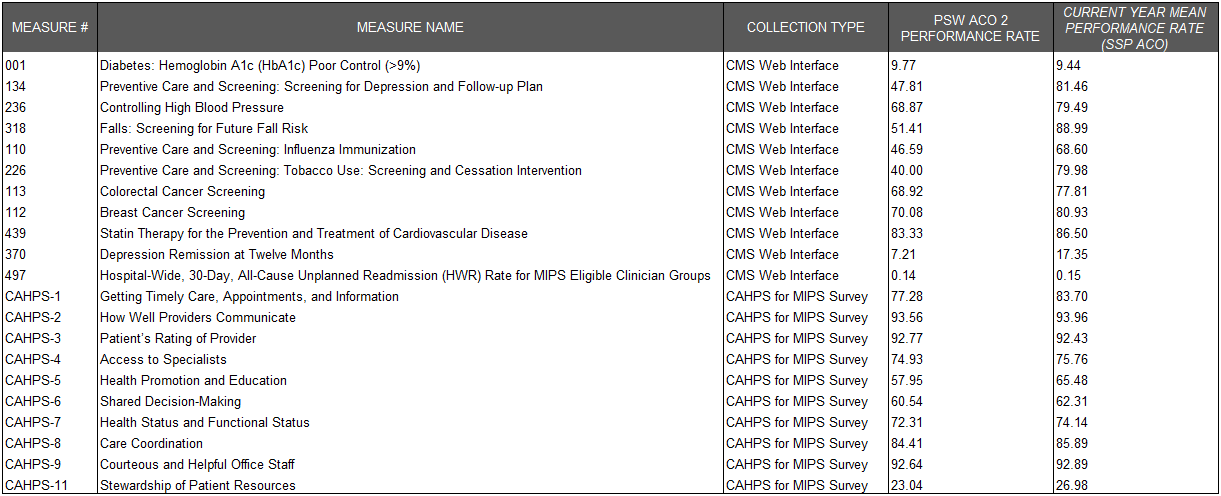Click the Shared Decision-Making measure name

tap(170, 401)
